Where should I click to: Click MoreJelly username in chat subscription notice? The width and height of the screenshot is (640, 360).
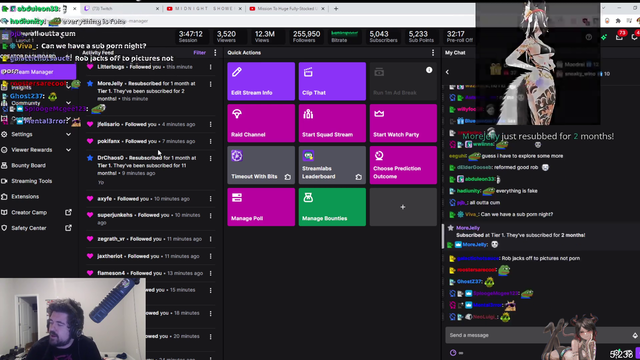coord(467,228)
